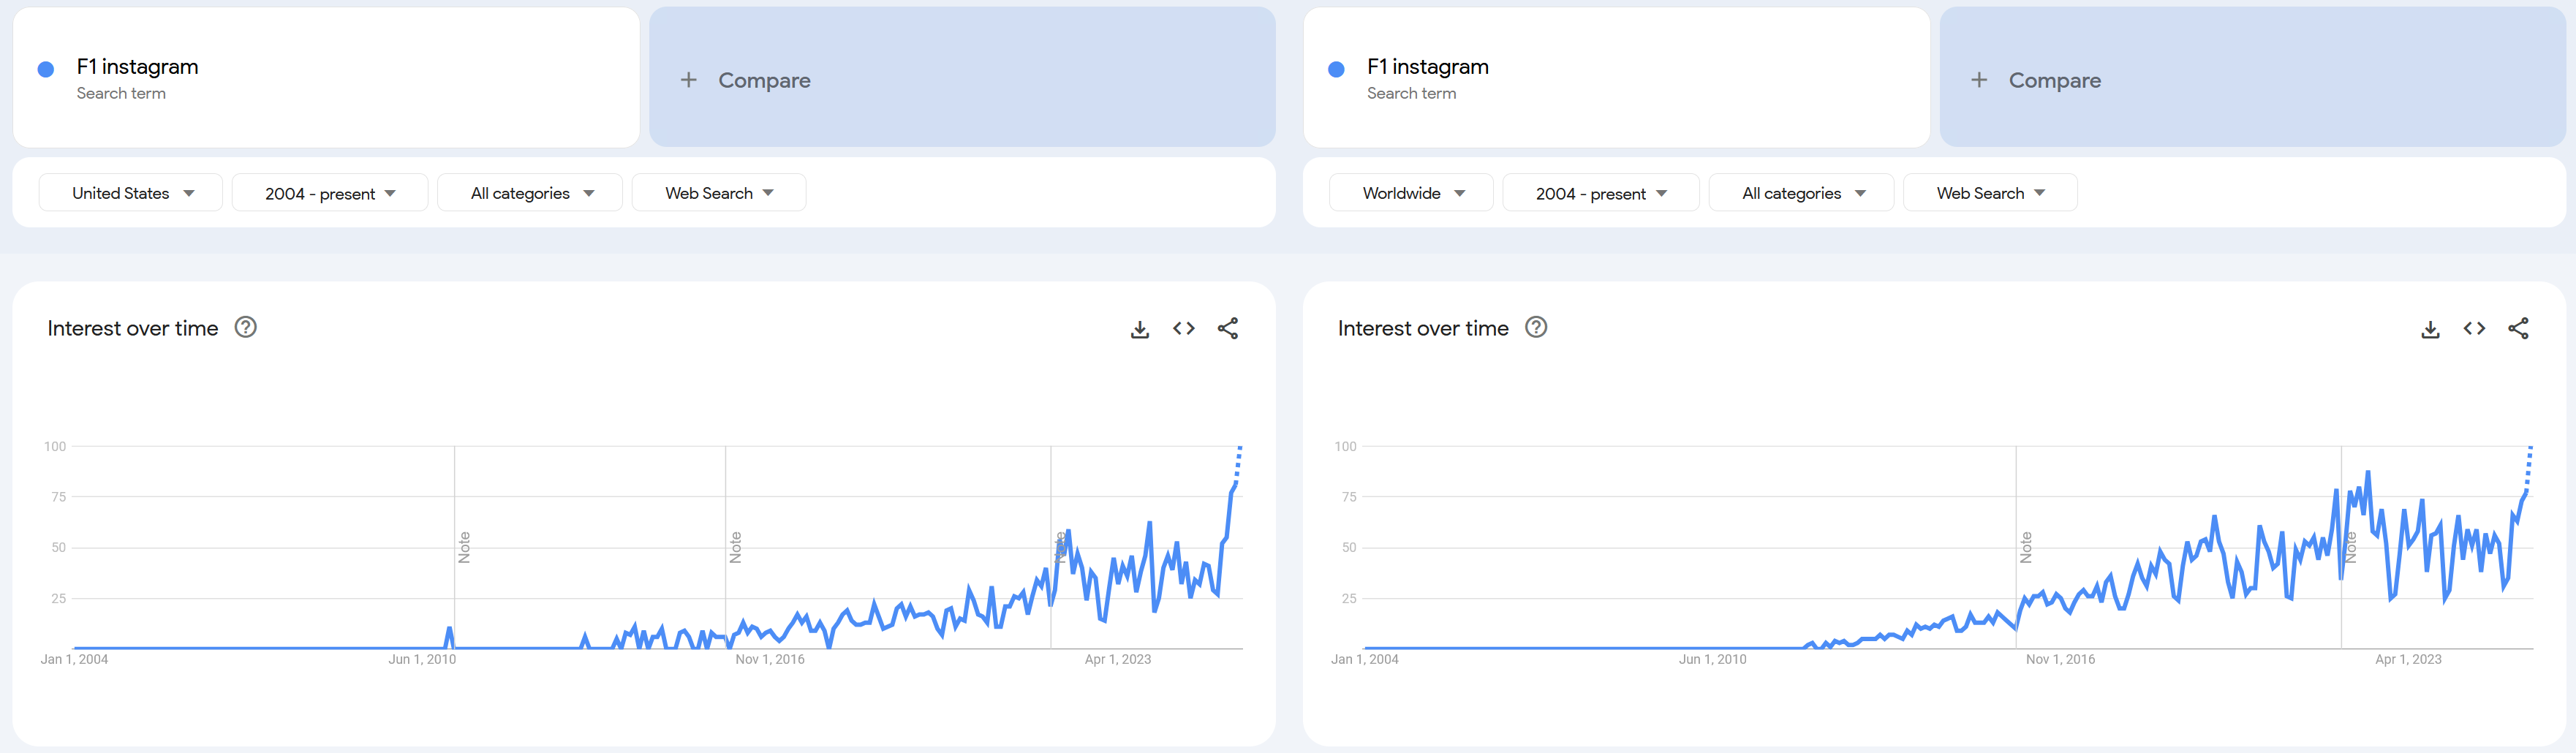Viewport: 2576px width, 753px height.
Task: Download right chart data as CSV
Action: (2430, 329)
